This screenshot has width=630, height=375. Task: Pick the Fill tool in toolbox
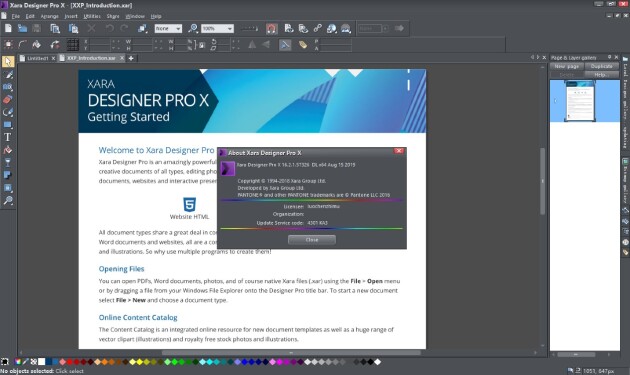coord(8,150)
